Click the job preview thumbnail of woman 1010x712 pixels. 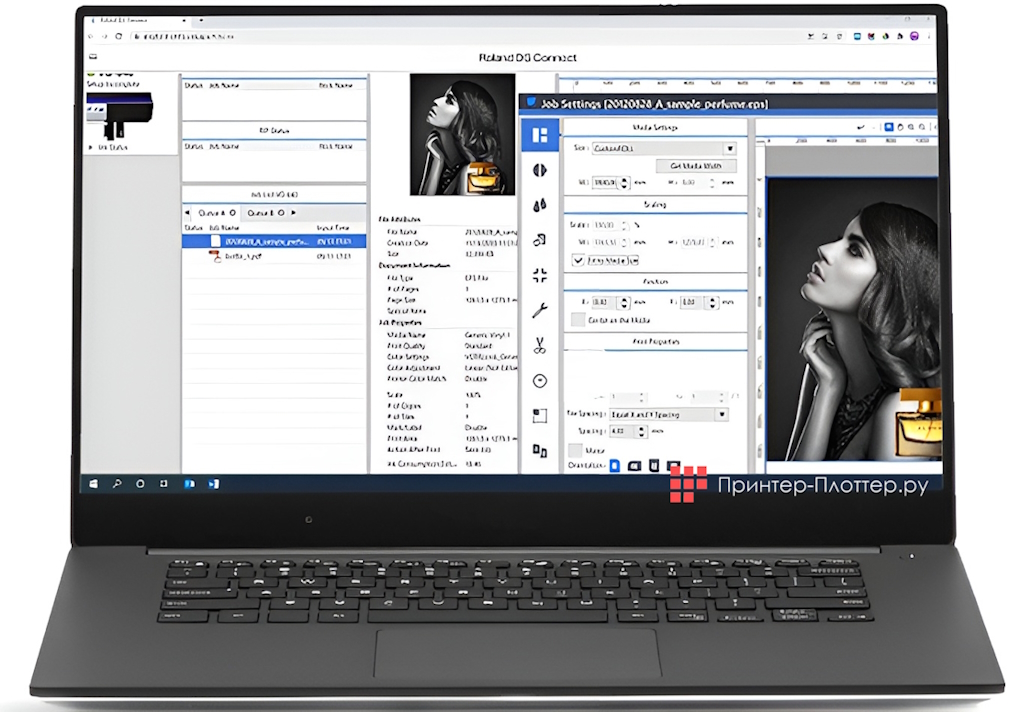[462, 134]
